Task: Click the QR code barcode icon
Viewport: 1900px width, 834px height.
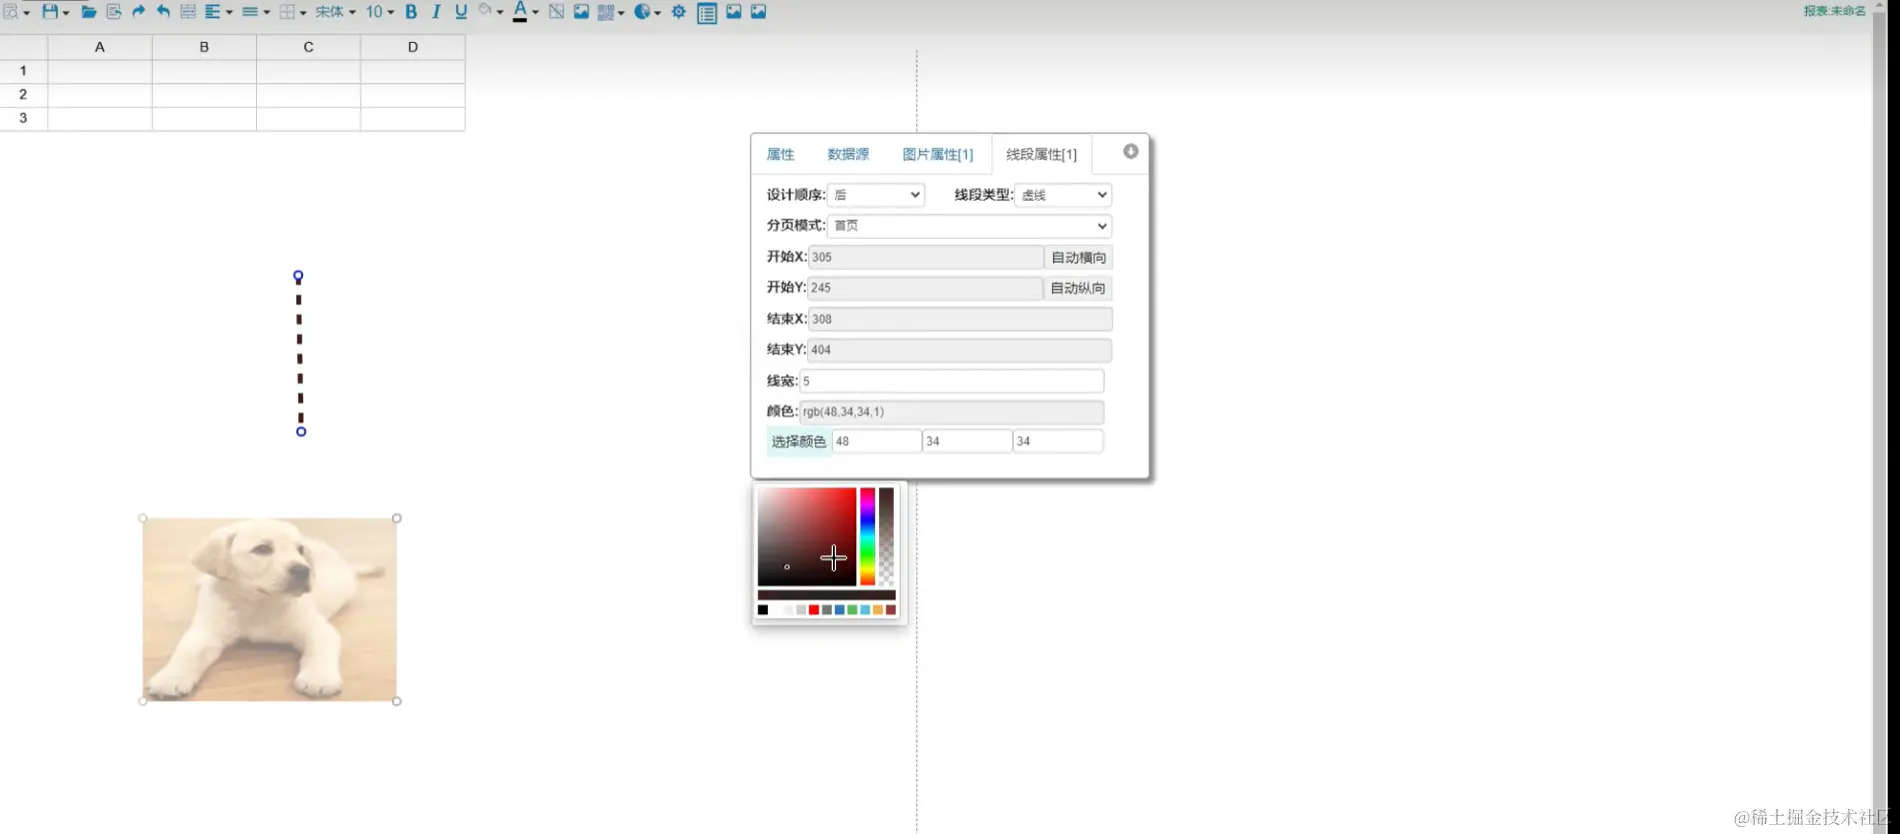Action: click(x=606, y=12)
